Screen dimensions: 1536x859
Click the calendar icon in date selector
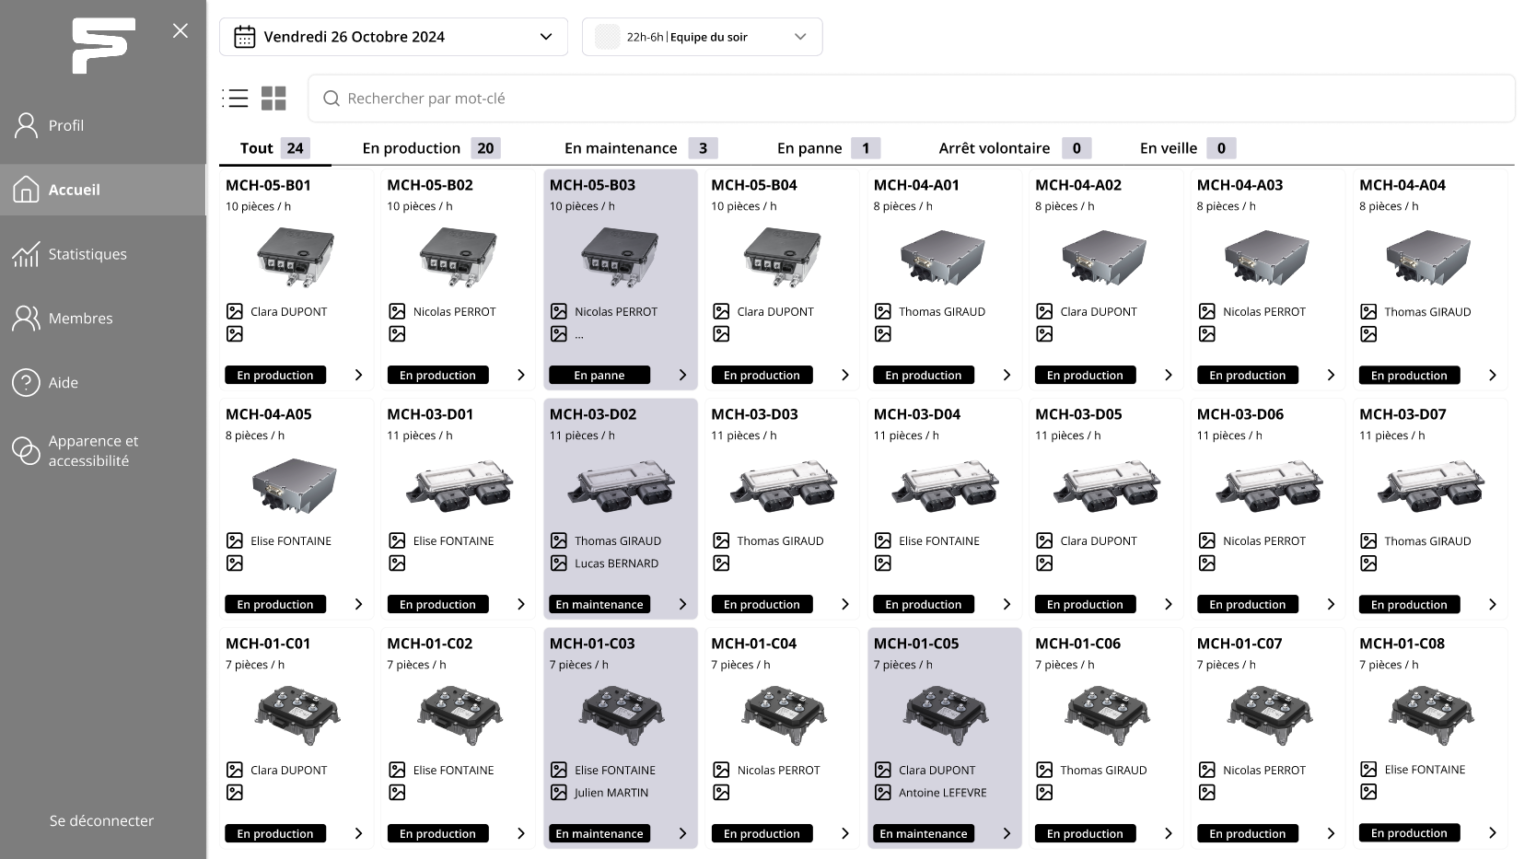(x=244, y=37)
